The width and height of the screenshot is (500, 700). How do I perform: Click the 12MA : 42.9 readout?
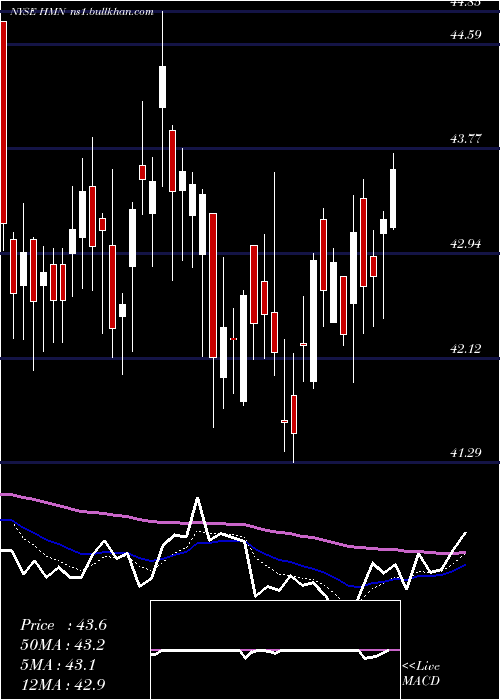pos(63,684)
